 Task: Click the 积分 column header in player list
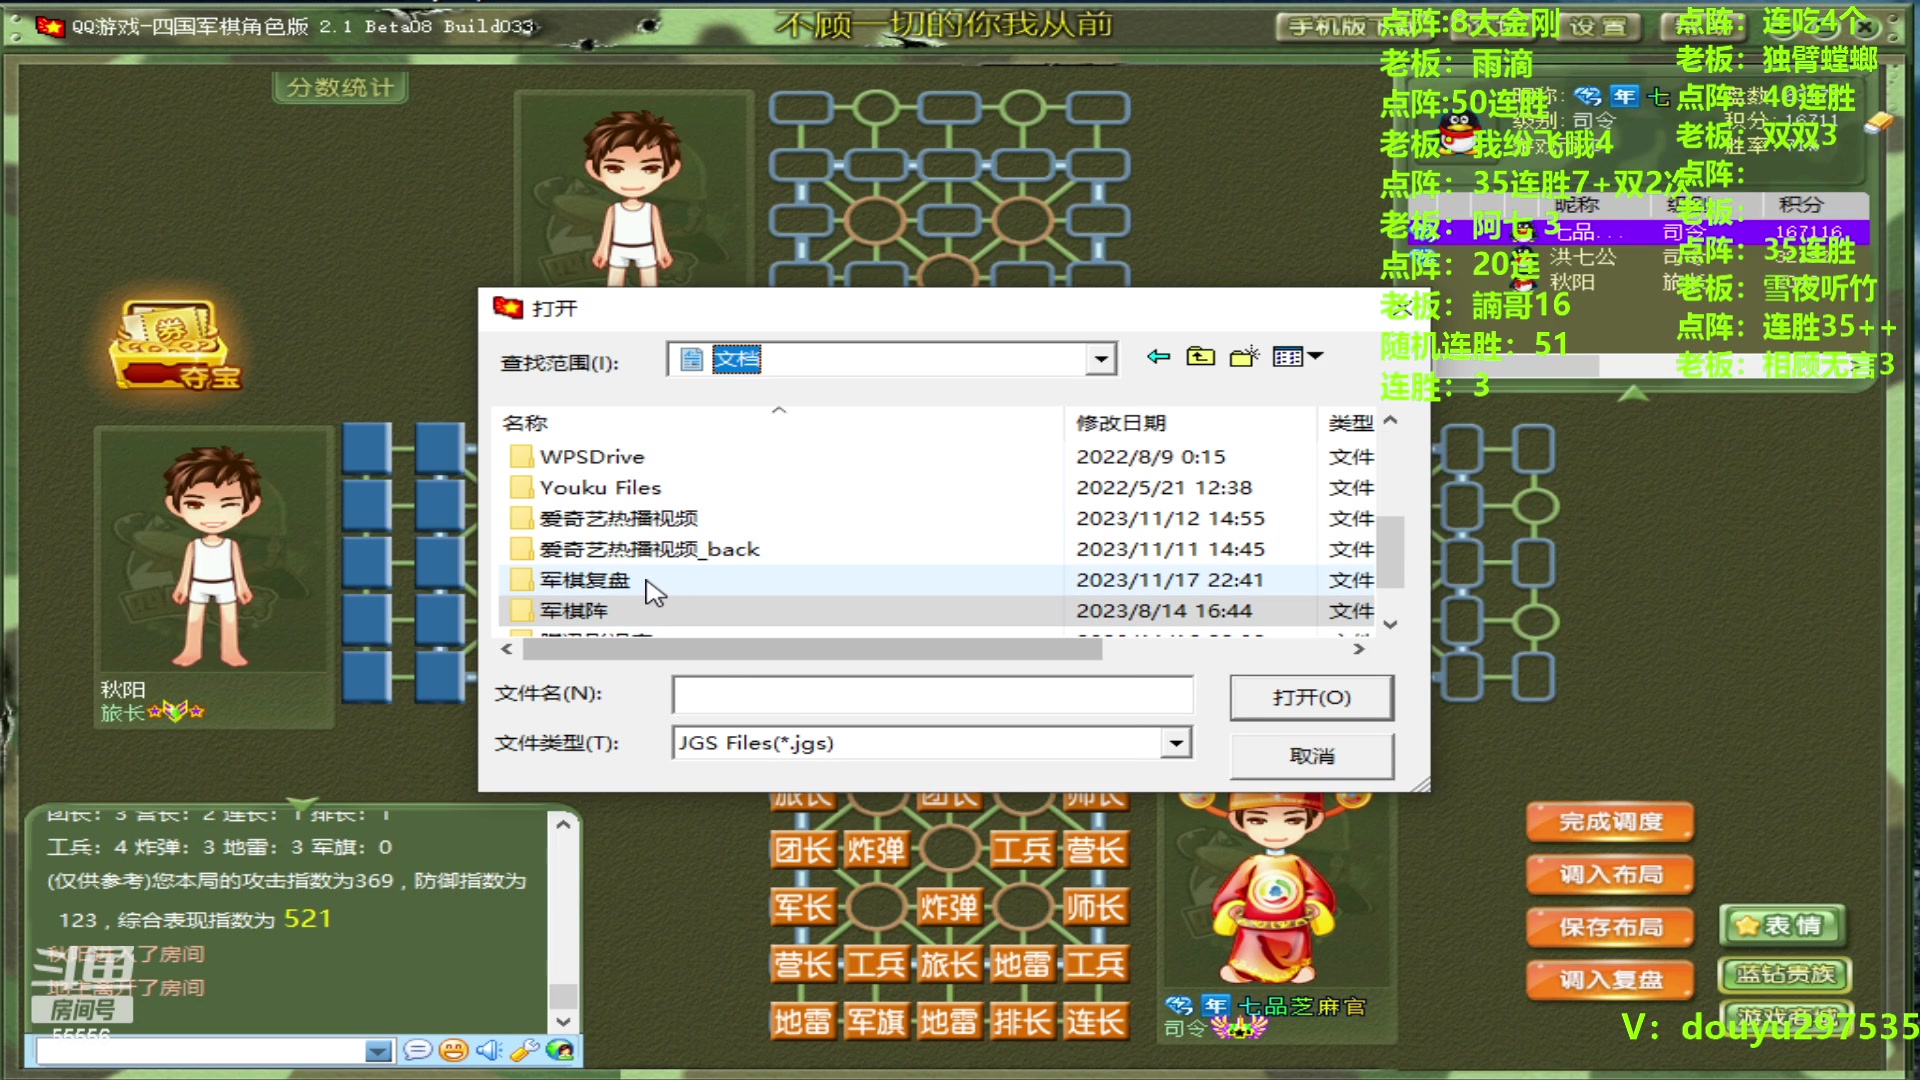[x=1800, y=205]
